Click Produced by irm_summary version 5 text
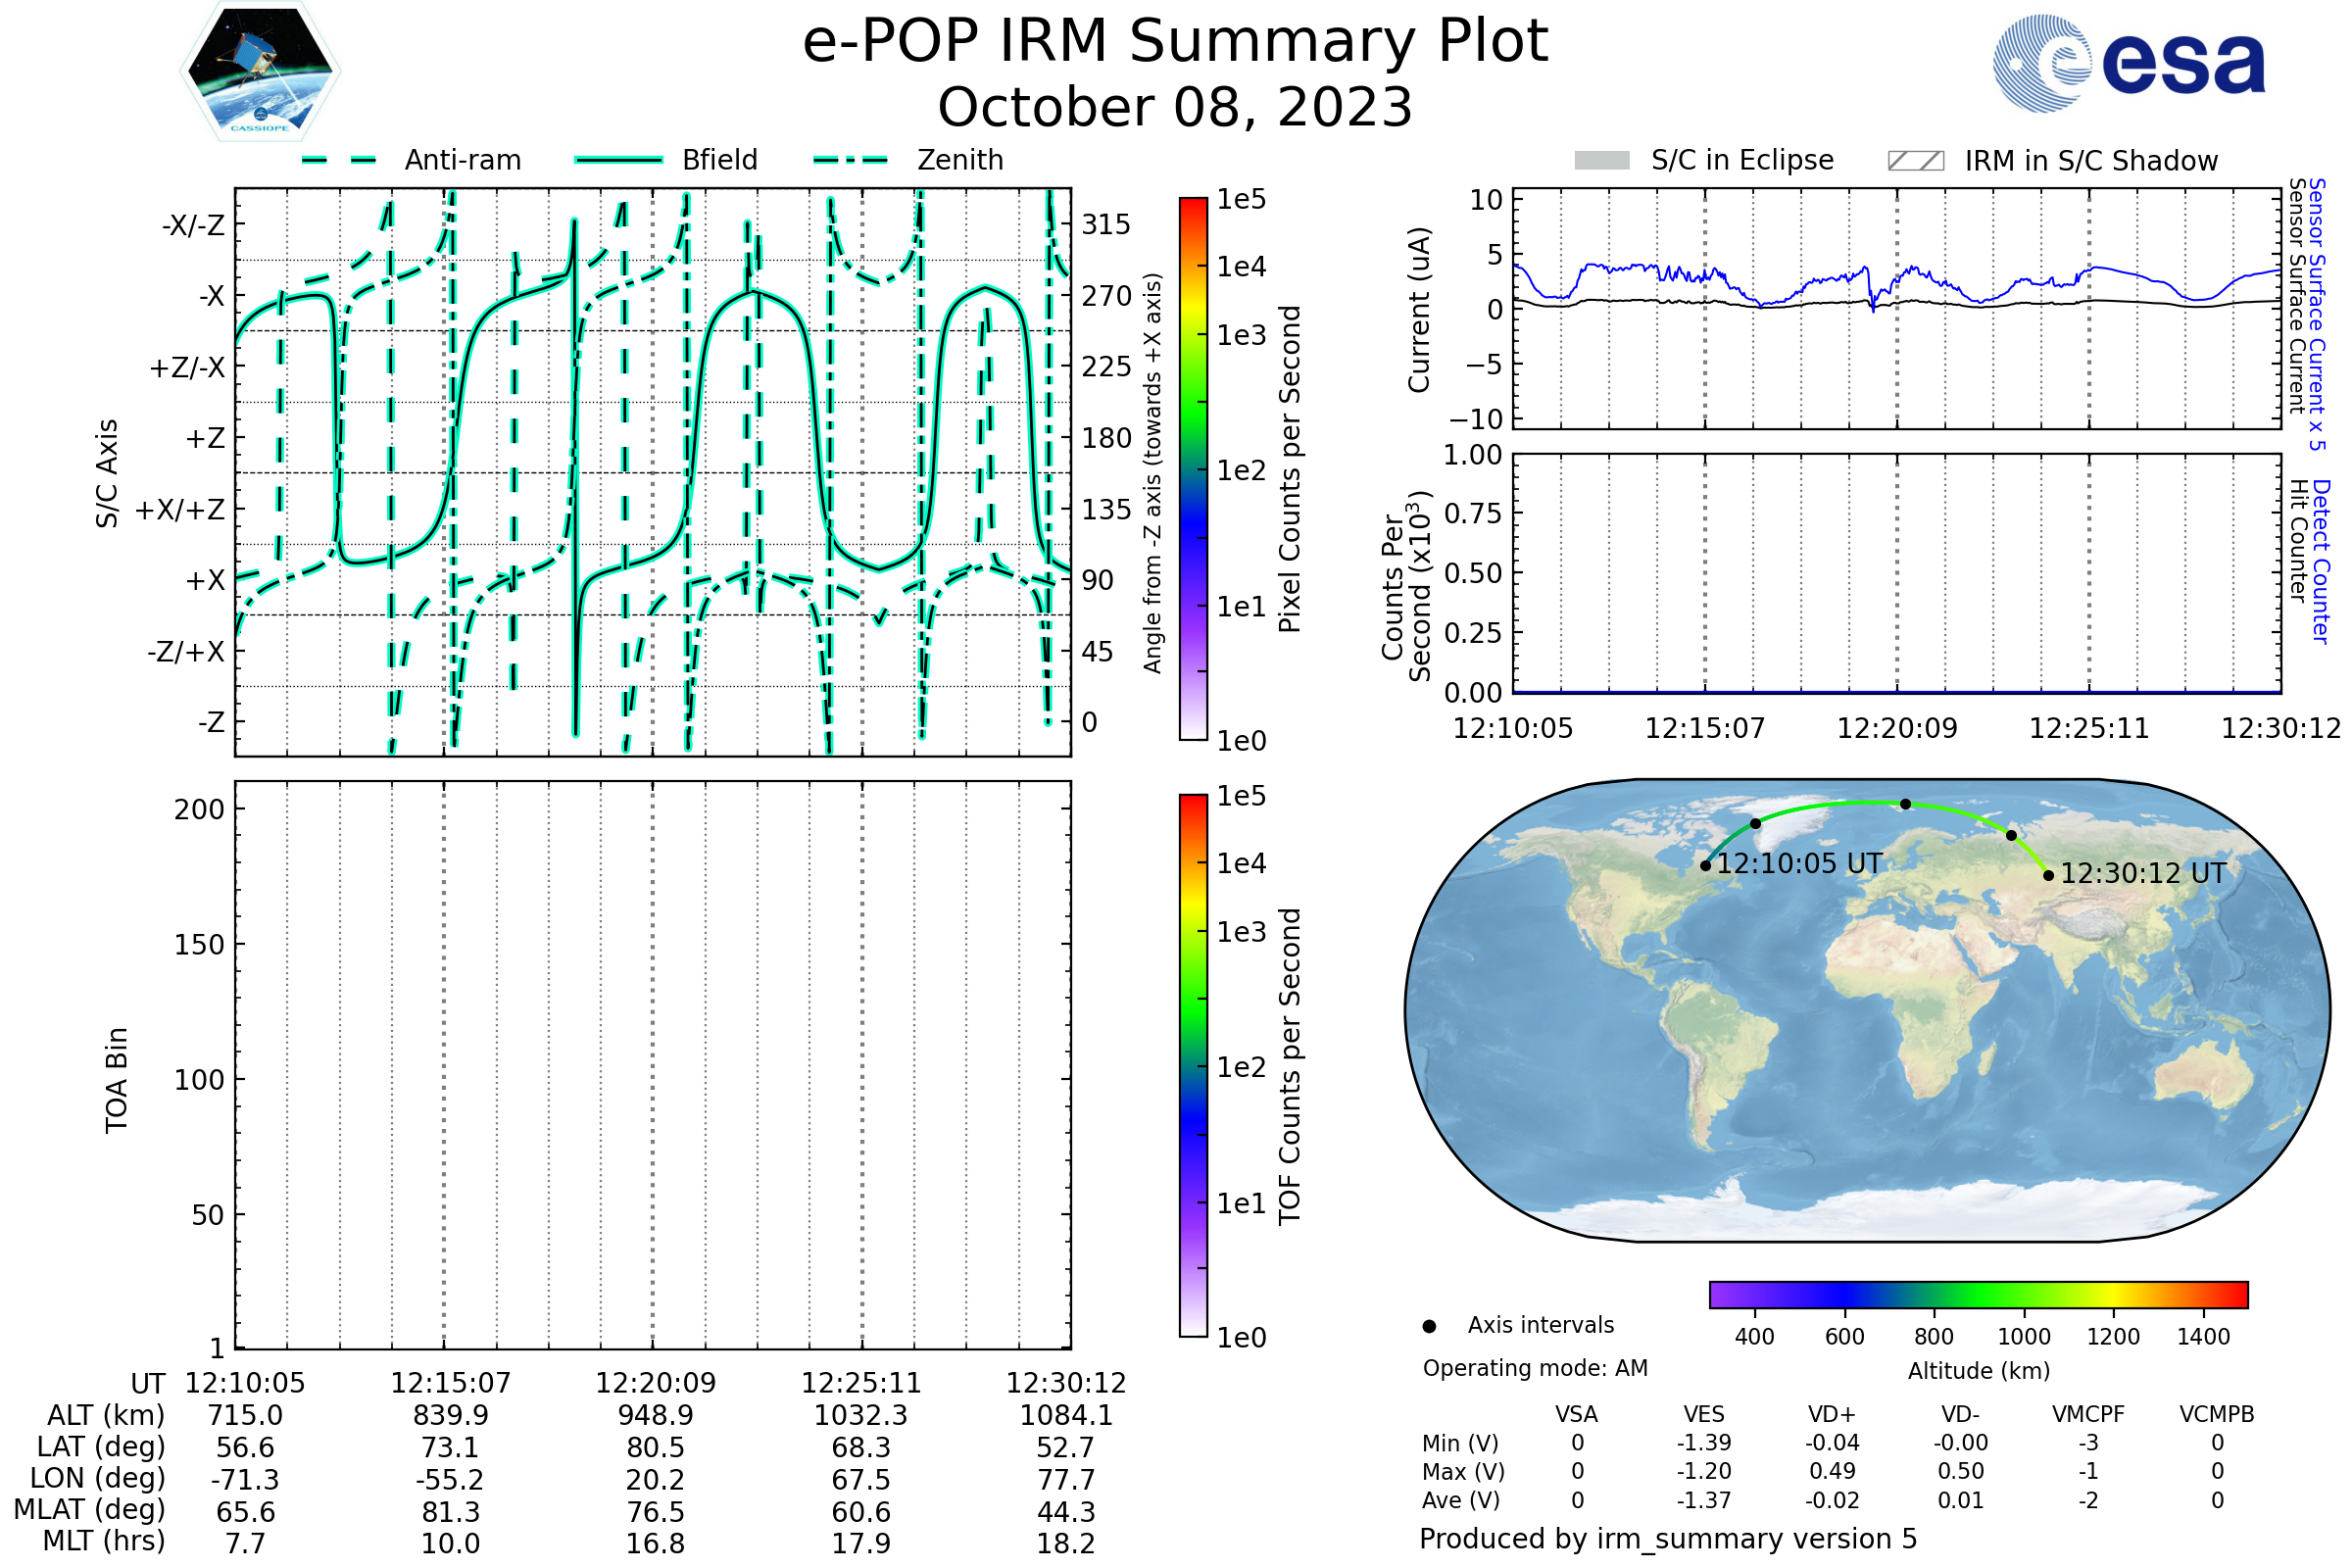Image resolution: width=2352 pixels, height=1568 pixels. pos(1668,1538)
